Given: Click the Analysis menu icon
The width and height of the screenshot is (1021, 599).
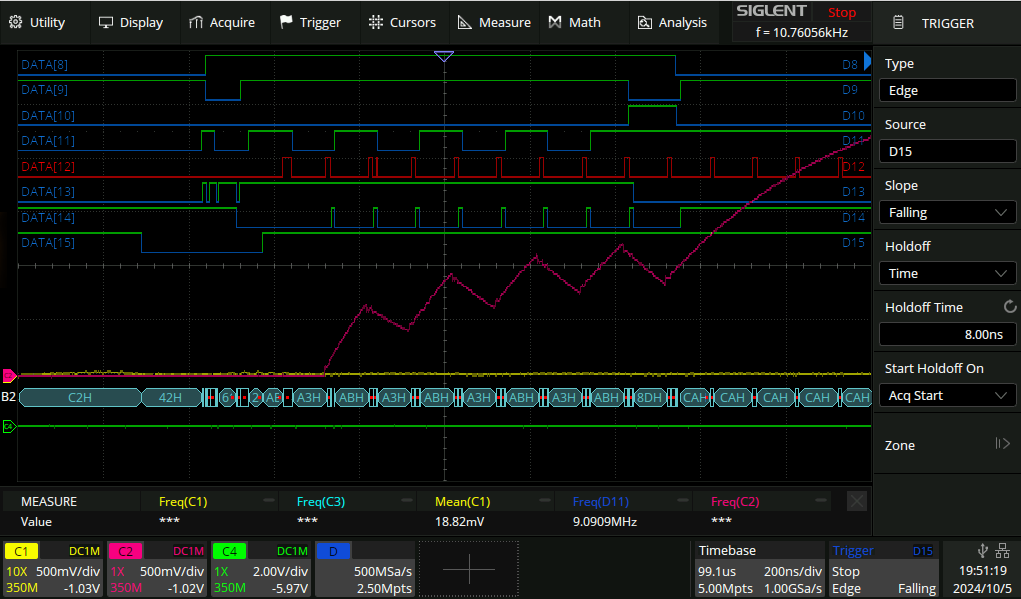Looking at the screenshot, I should coord(645,22).
